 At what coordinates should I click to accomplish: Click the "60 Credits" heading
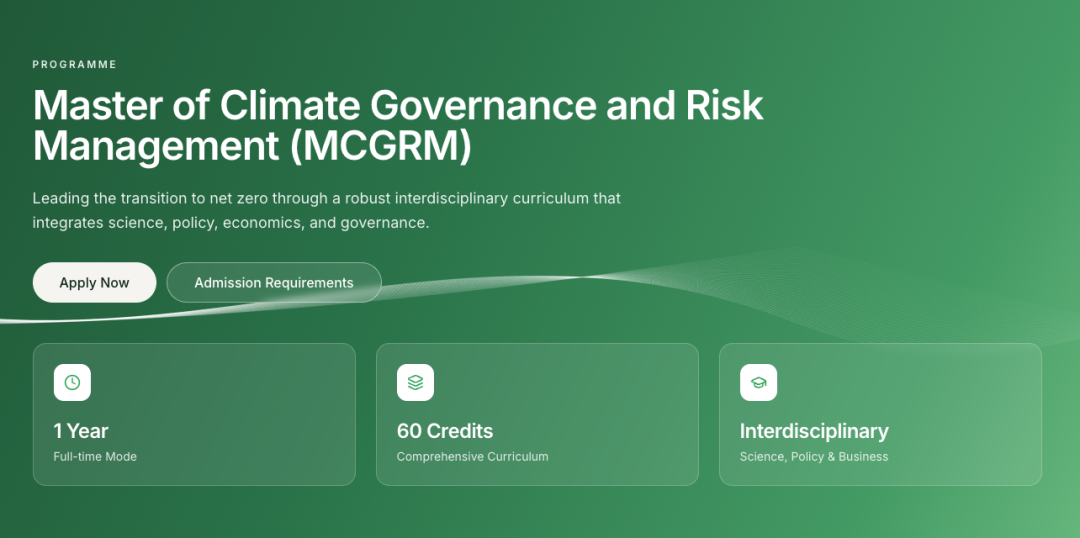tap(445, 431)
